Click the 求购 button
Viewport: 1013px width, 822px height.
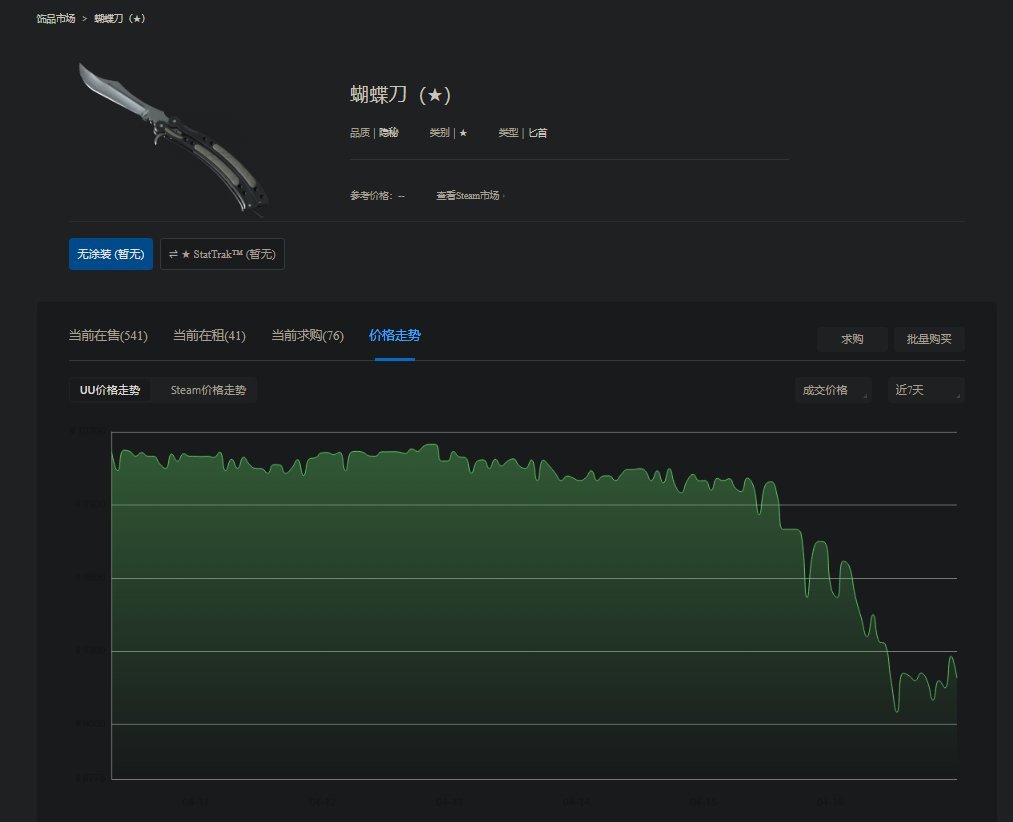click(852, 339)
